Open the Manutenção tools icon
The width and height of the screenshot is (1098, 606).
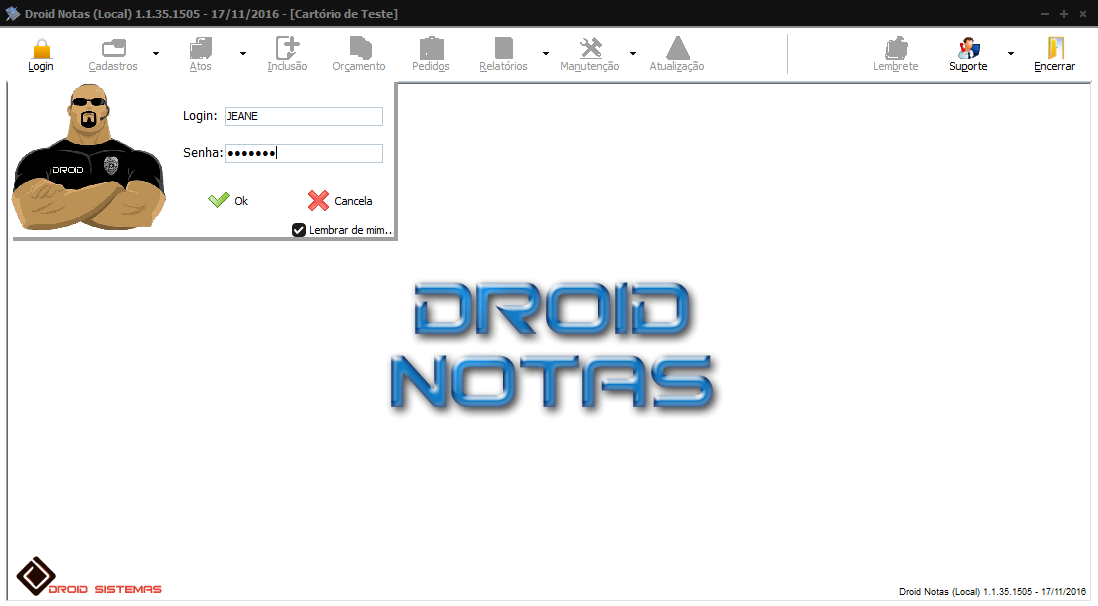(590, 48)
